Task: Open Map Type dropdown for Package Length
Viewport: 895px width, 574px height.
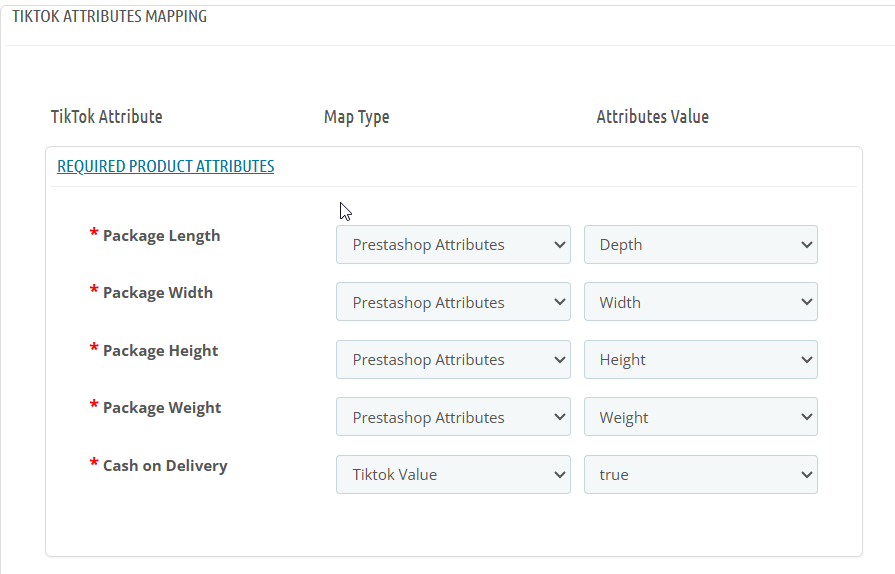Action: coord(453,245)
